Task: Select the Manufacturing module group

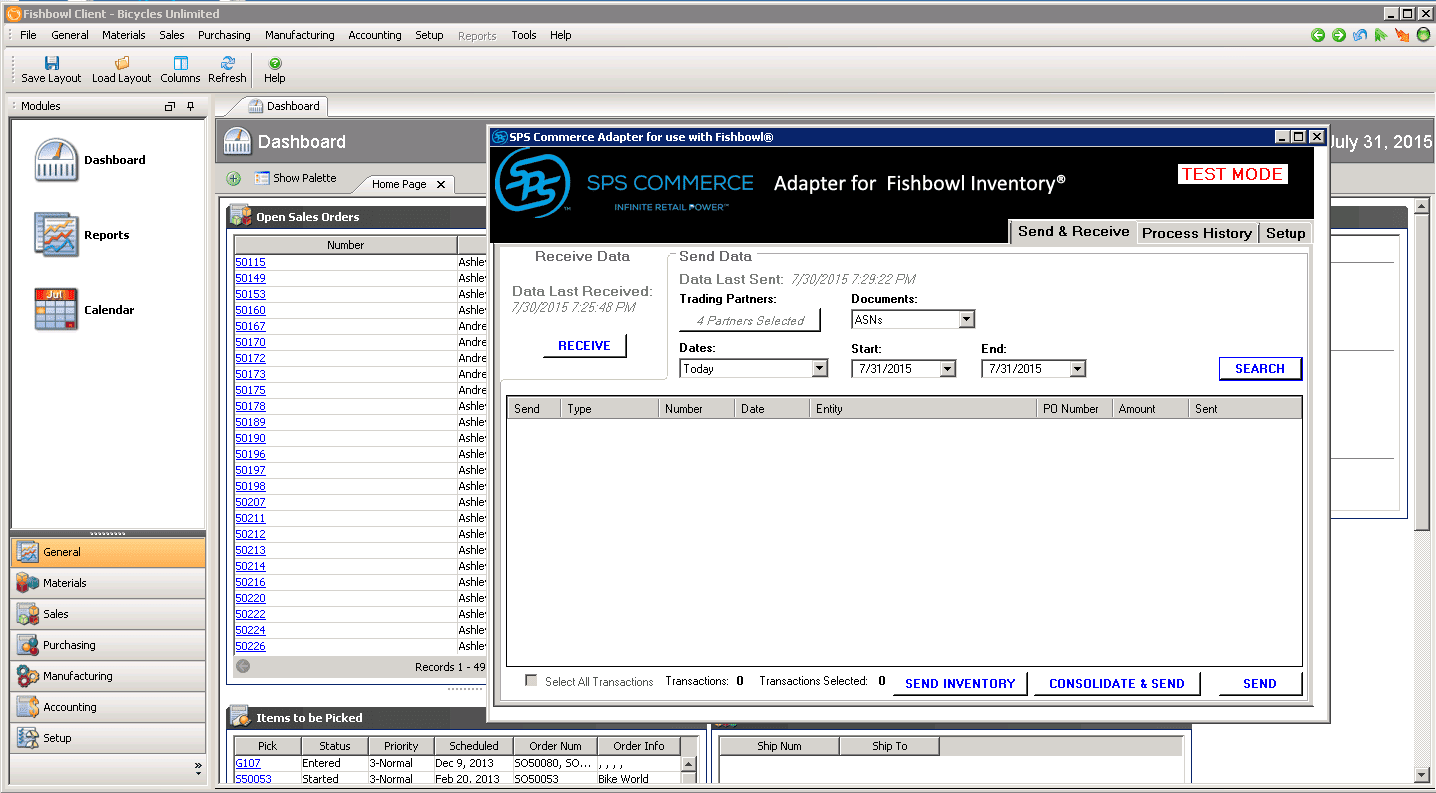Action: (108, 676)
